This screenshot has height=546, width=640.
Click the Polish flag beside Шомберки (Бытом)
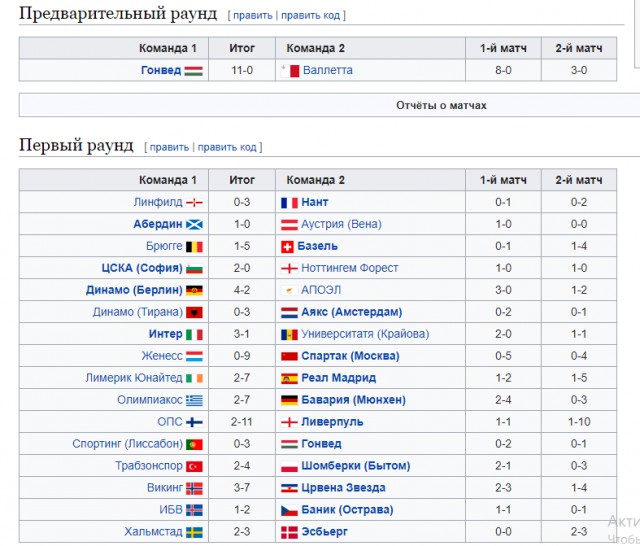[x=289, y=466]
